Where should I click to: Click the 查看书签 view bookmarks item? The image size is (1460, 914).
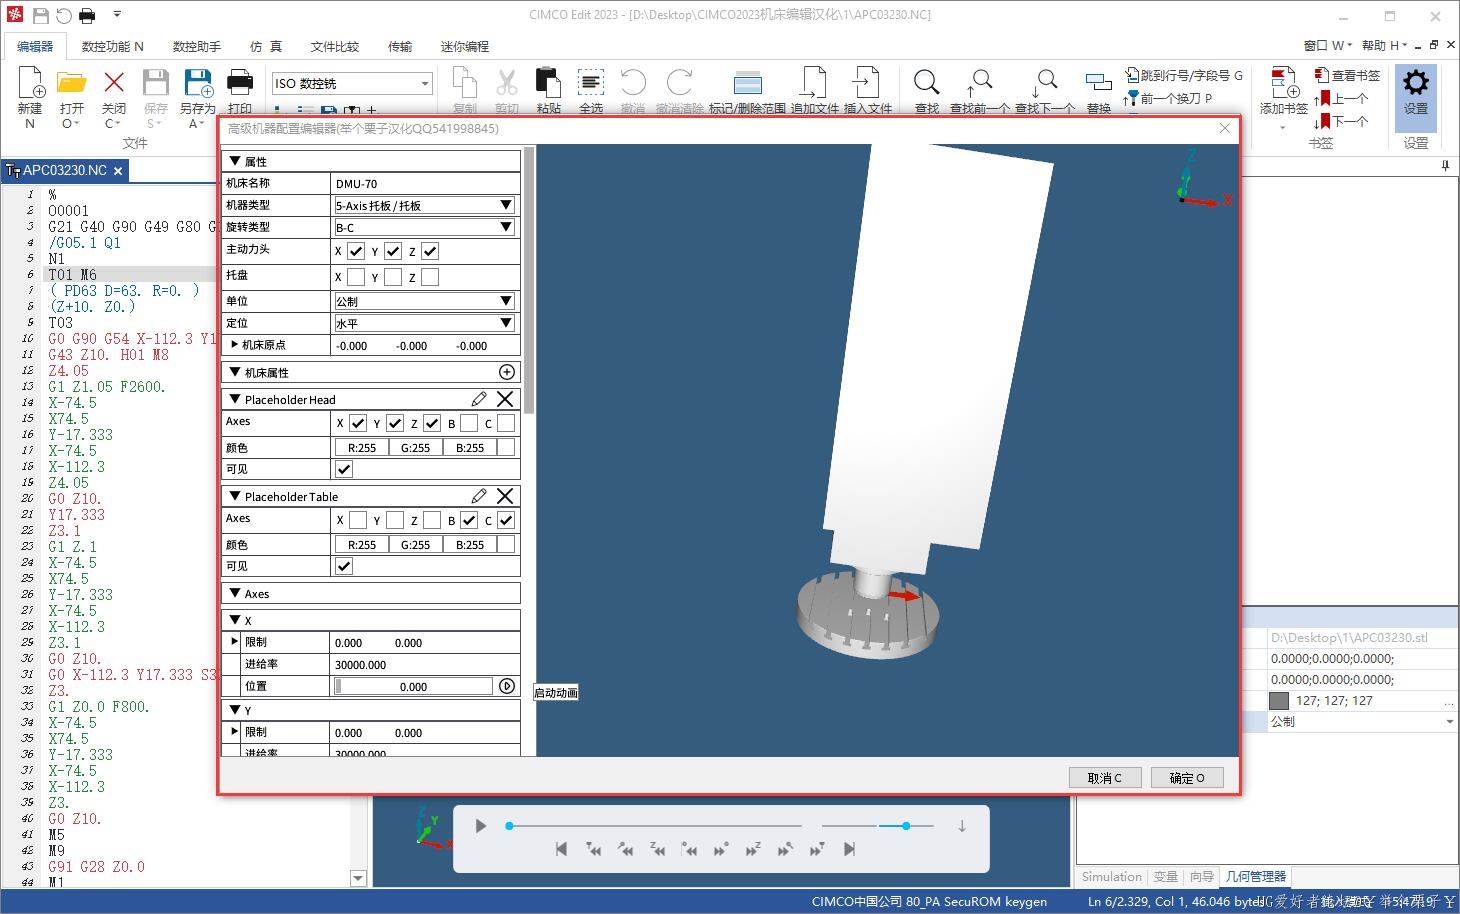pyautogui.click(x=1347, y=75)
